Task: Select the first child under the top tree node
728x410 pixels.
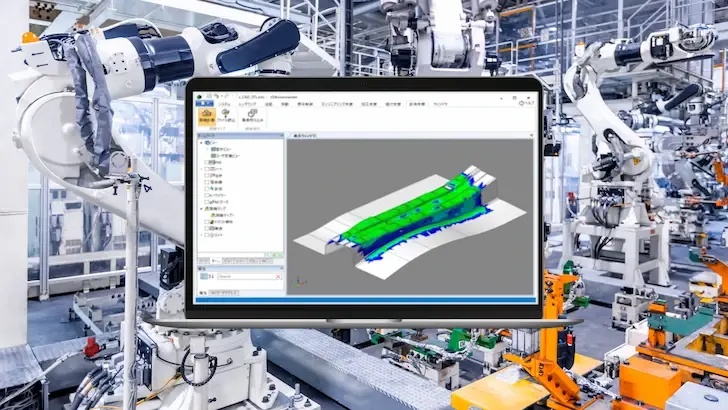Action: tap(221, 150)
